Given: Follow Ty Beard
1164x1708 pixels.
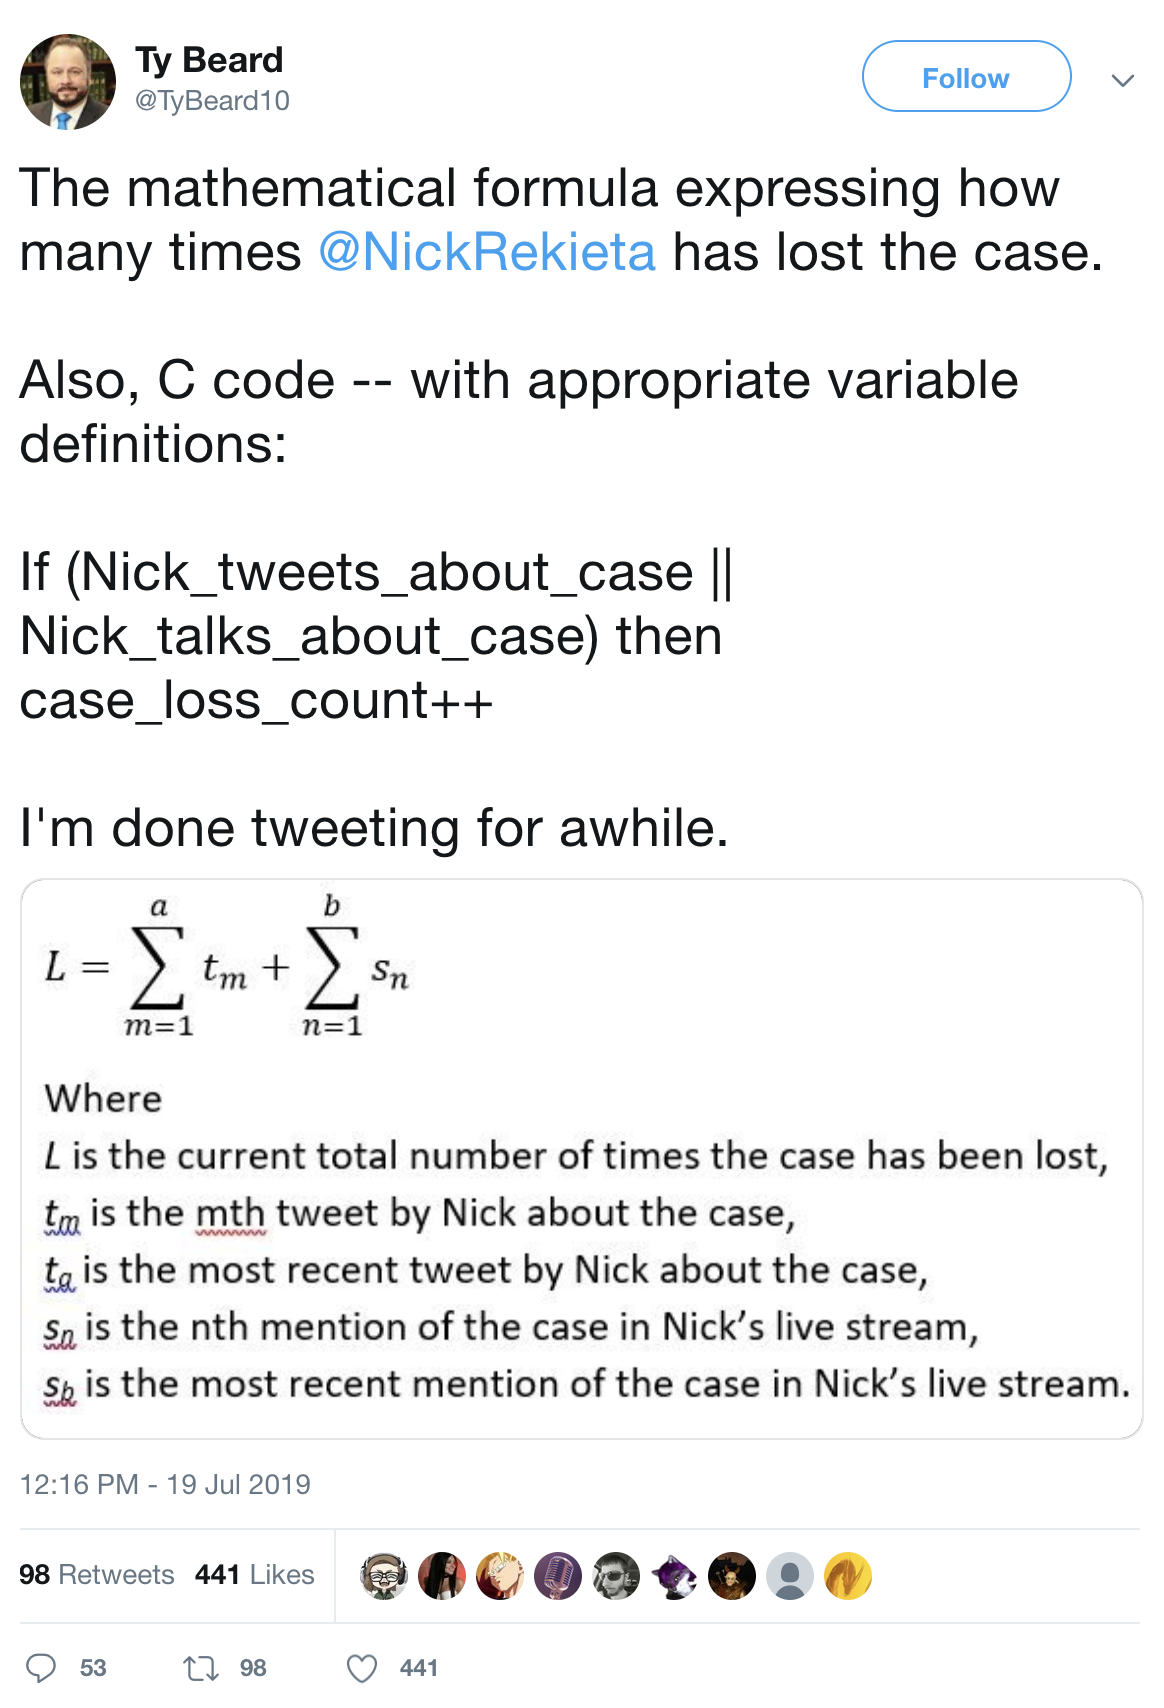Looking at the screenshot, I should [966, 76].
